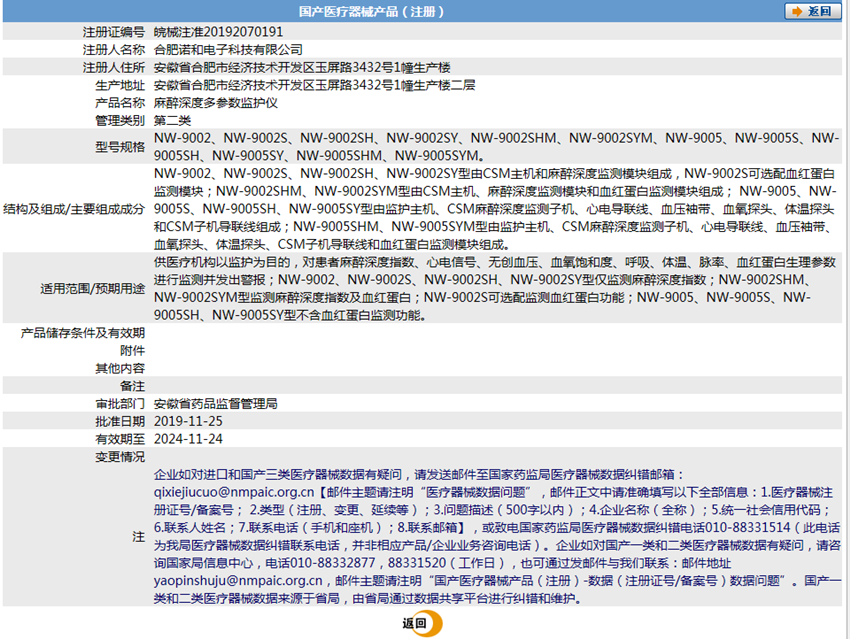Click the 管理类别 label
The width and height of the screenshot is (850, 639).
click(x=120, y=120)
